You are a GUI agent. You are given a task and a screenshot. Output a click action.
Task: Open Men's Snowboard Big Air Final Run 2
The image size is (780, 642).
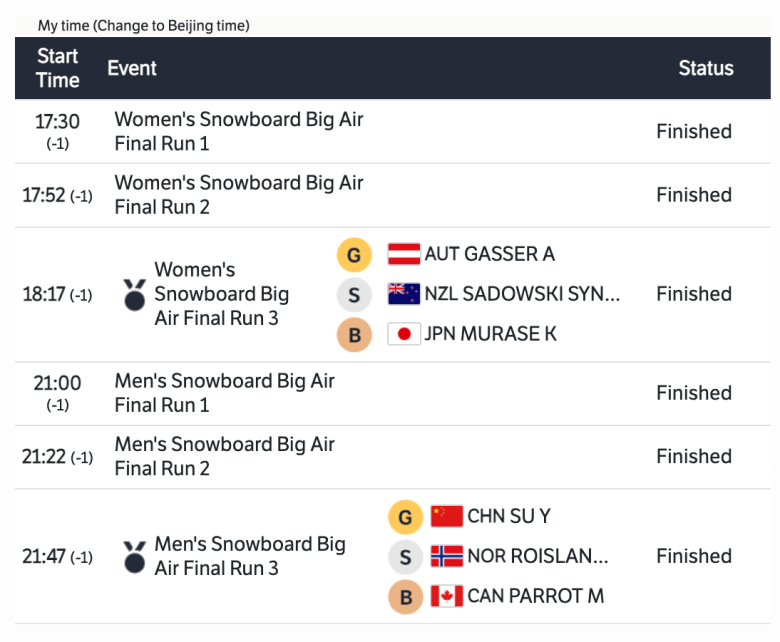click(x=225, y=456)
